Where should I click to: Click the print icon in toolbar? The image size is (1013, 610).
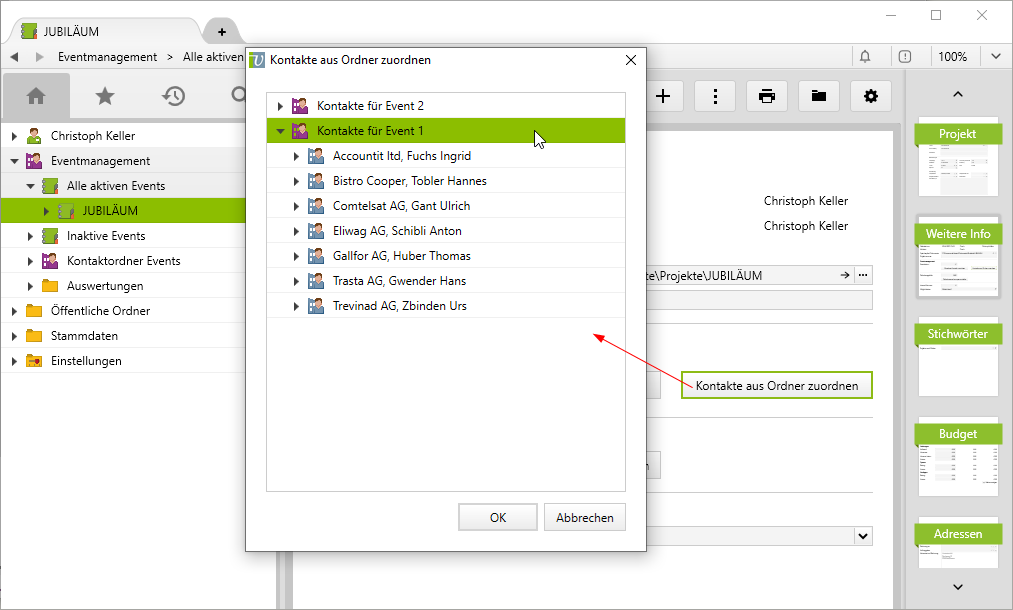(767, 96)
